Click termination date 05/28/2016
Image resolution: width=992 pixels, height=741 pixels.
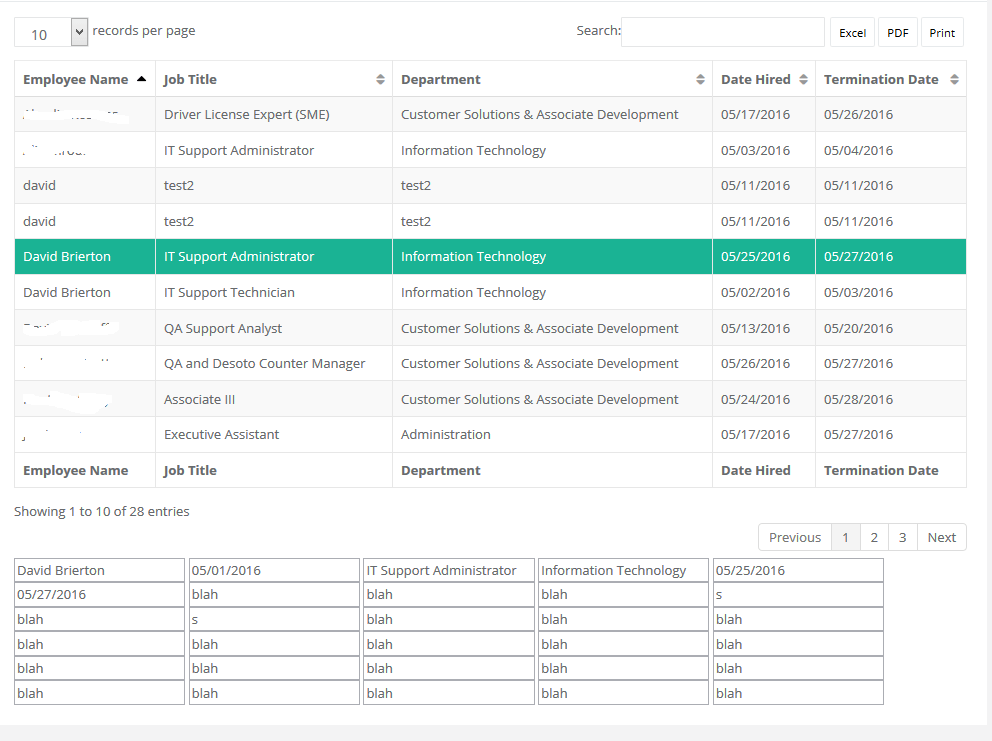point(859,399)
